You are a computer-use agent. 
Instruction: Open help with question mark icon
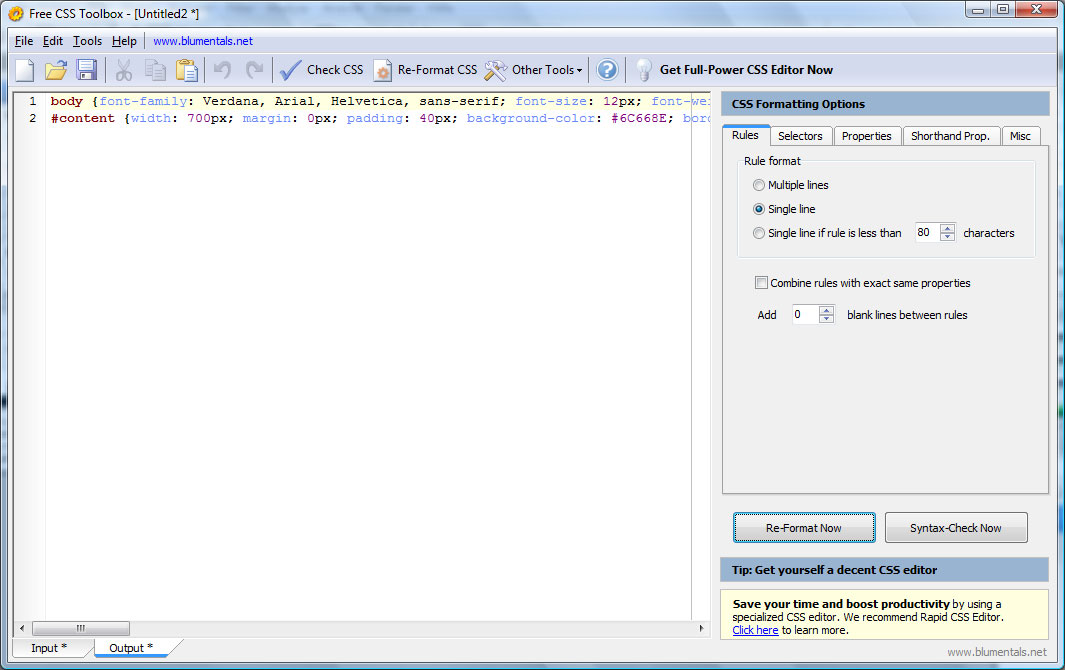(x=607, y=70)
